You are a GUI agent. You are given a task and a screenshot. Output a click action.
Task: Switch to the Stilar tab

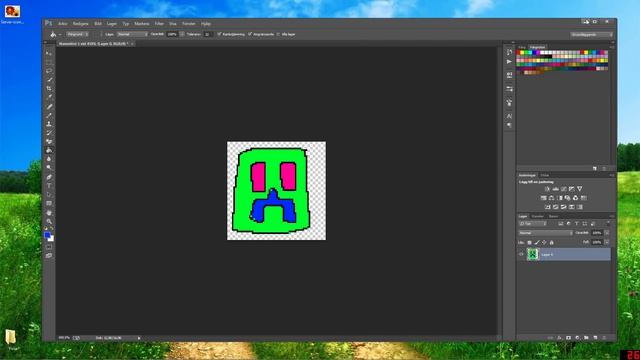click(x=545, y=176)
